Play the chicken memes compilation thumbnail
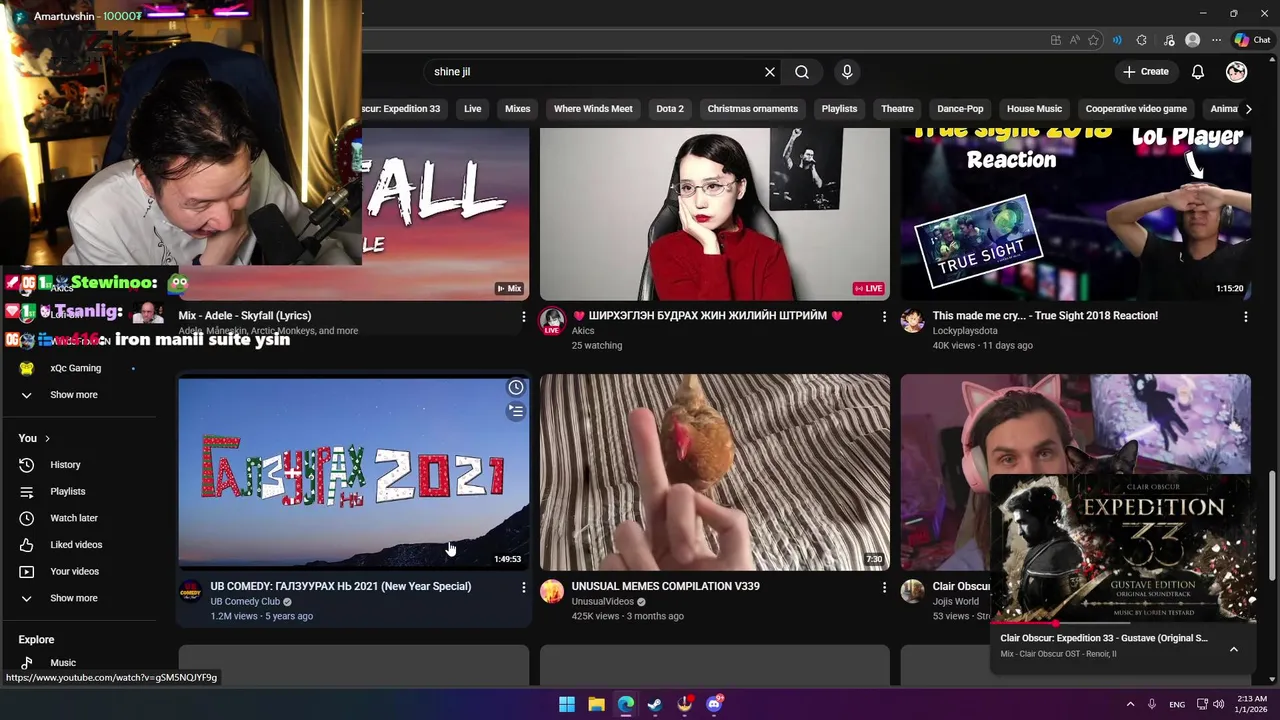1280x720 pixels. [x=715, y=472]
